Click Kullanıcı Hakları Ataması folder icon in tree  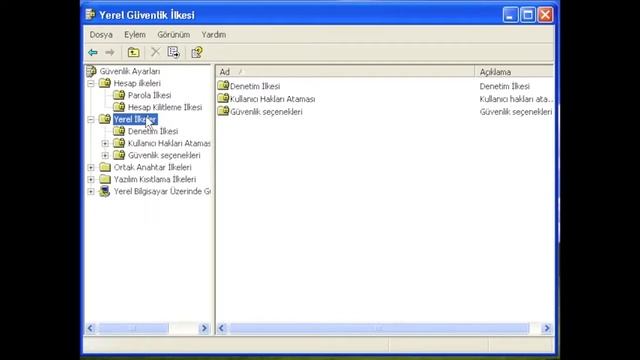119,143
